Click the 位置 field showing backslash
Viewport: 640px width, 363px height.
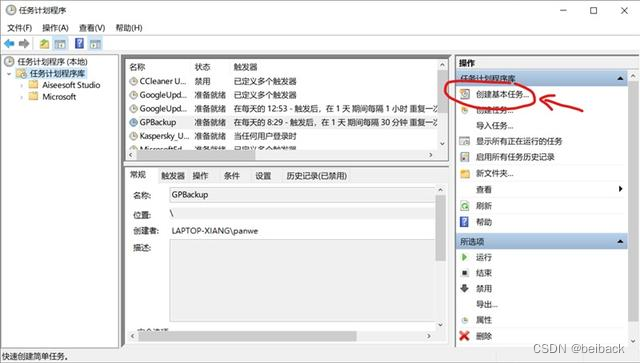(x=302, y=214)
